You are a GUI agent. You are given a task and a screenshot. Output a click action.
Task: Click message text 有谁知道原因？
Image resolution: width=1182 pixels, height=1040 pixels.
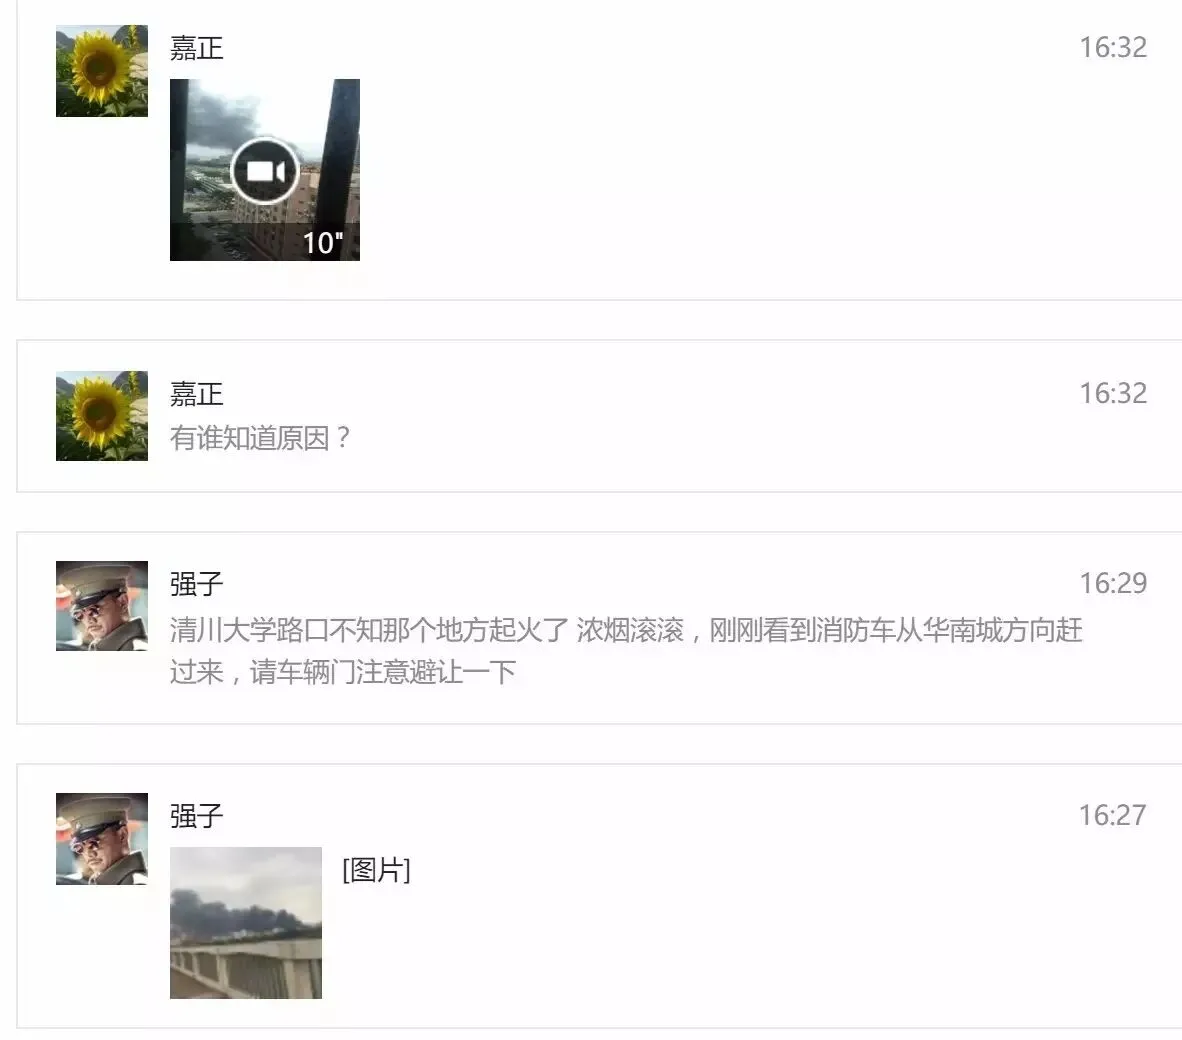pyautogui.click(x=261, y=438)
